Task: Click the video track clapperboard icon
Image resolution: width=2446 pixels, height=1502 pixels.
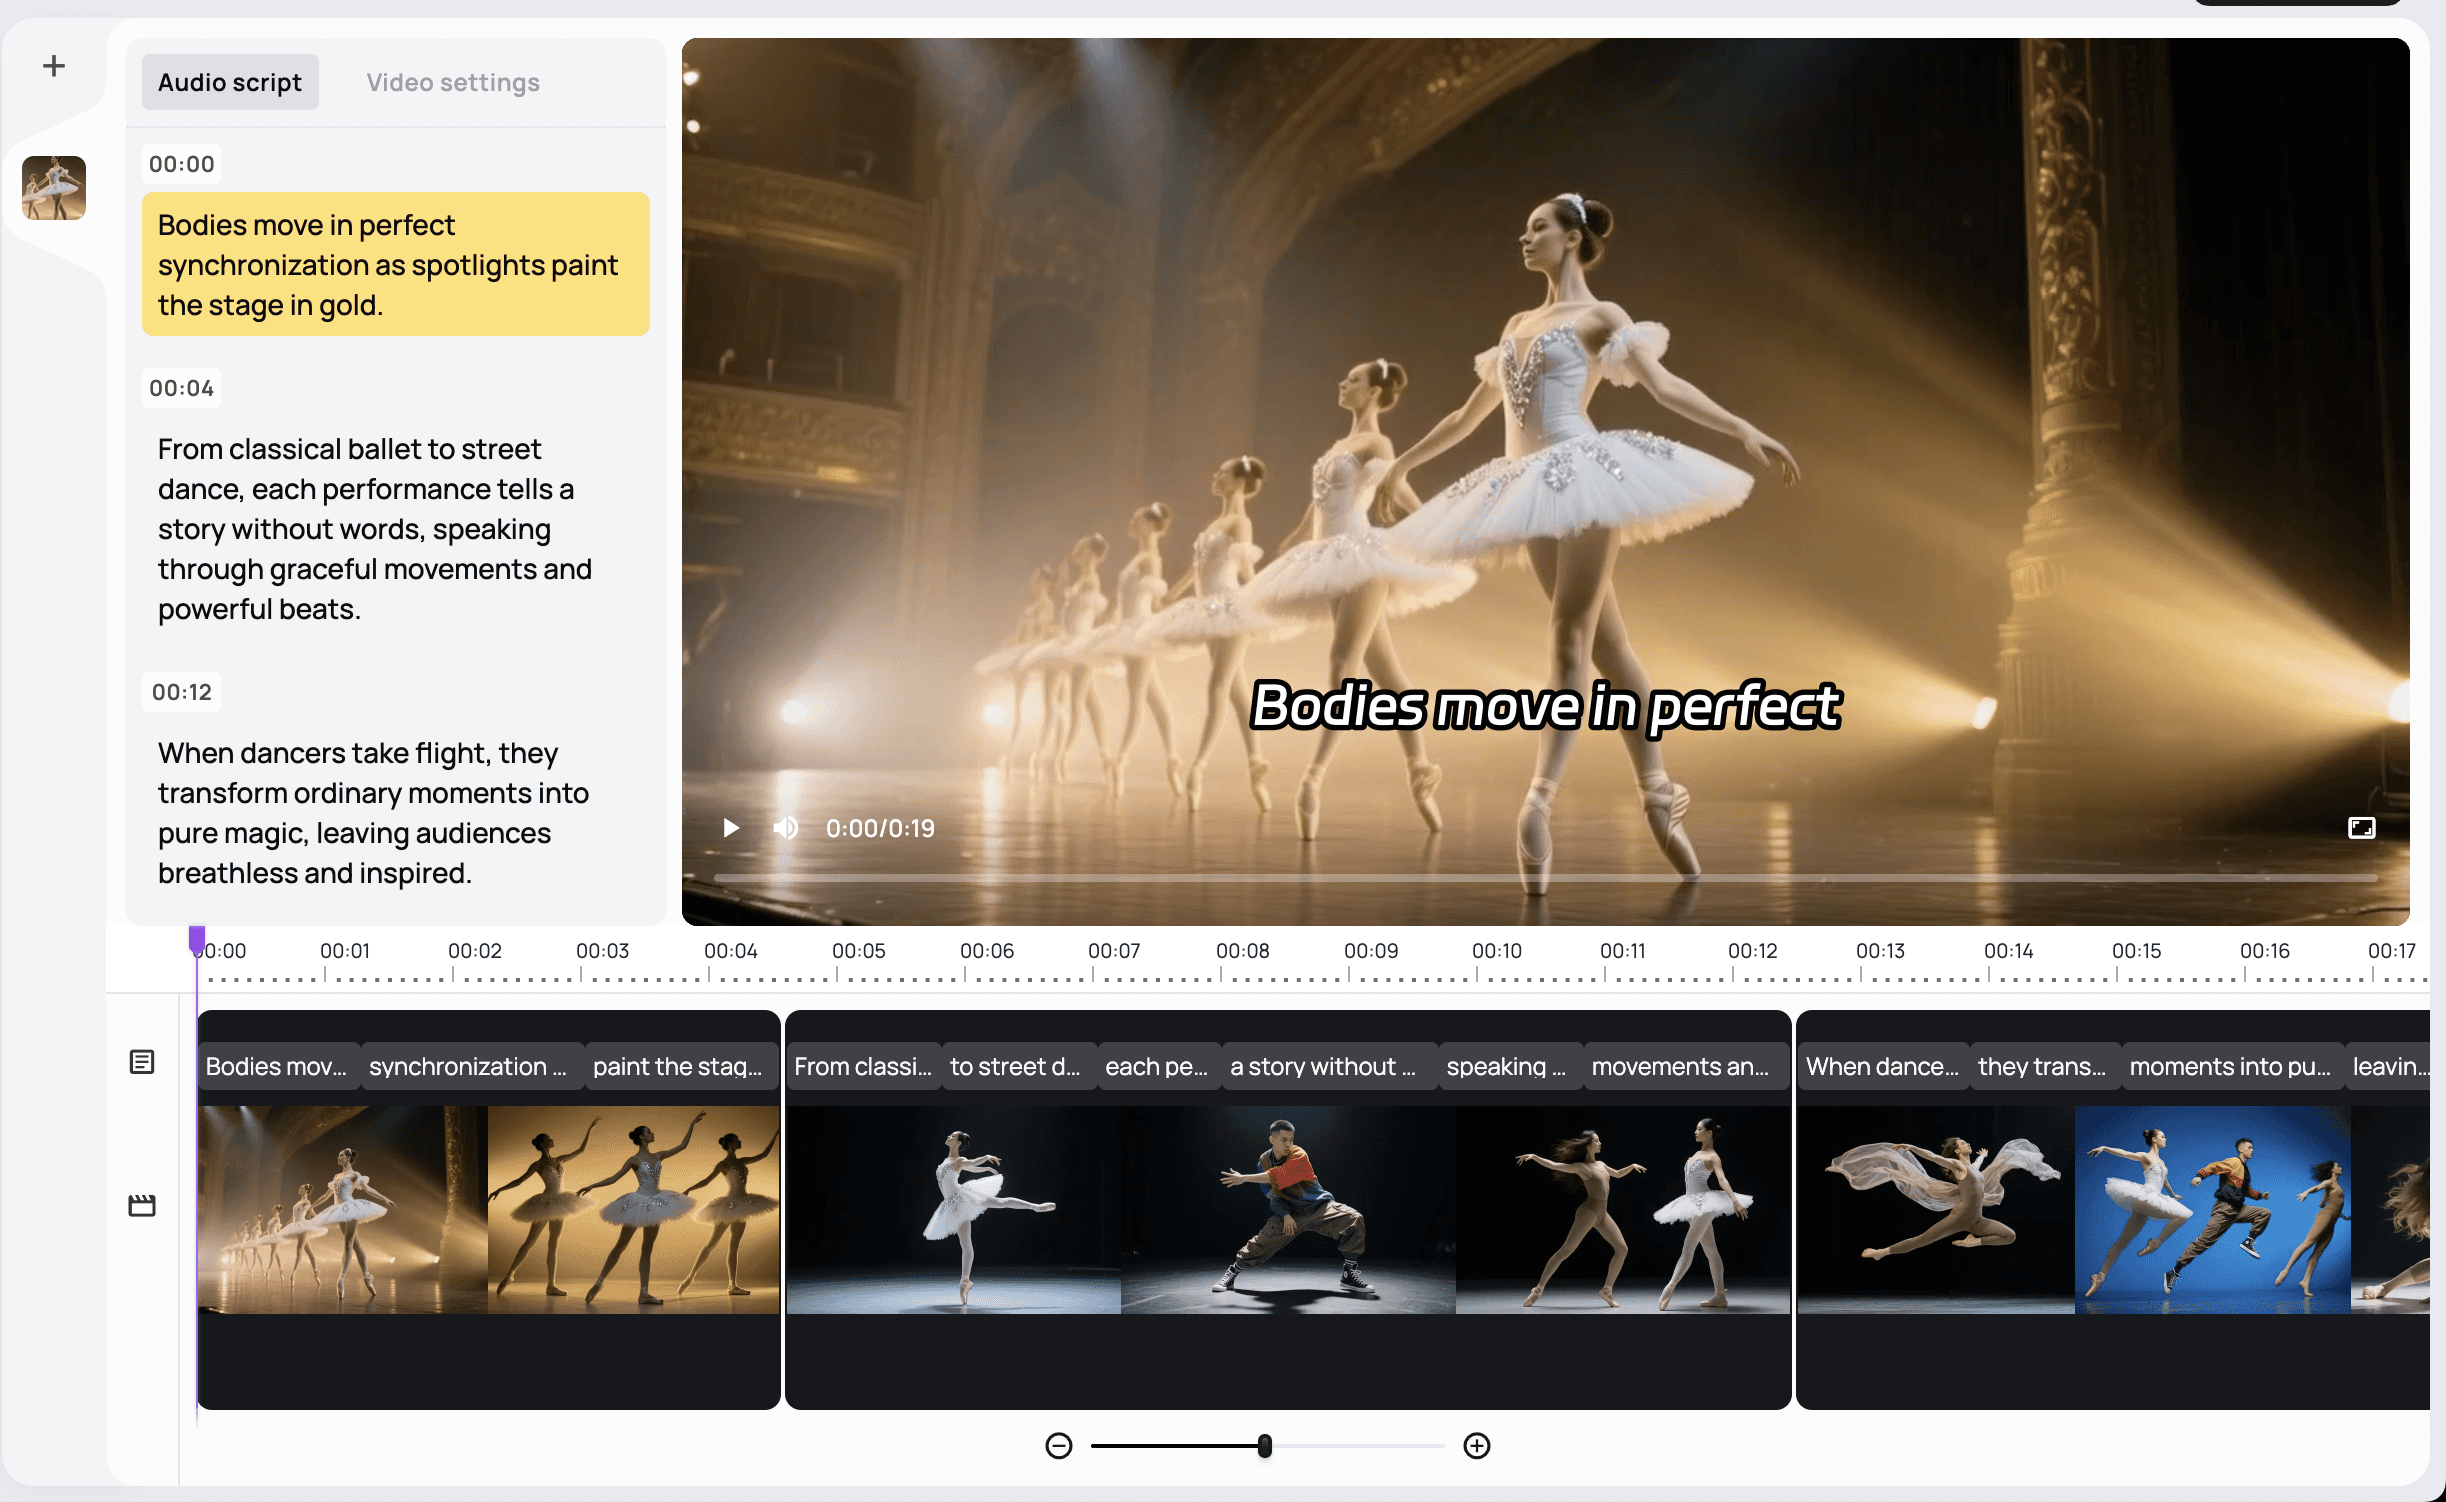Action: 142,1206
